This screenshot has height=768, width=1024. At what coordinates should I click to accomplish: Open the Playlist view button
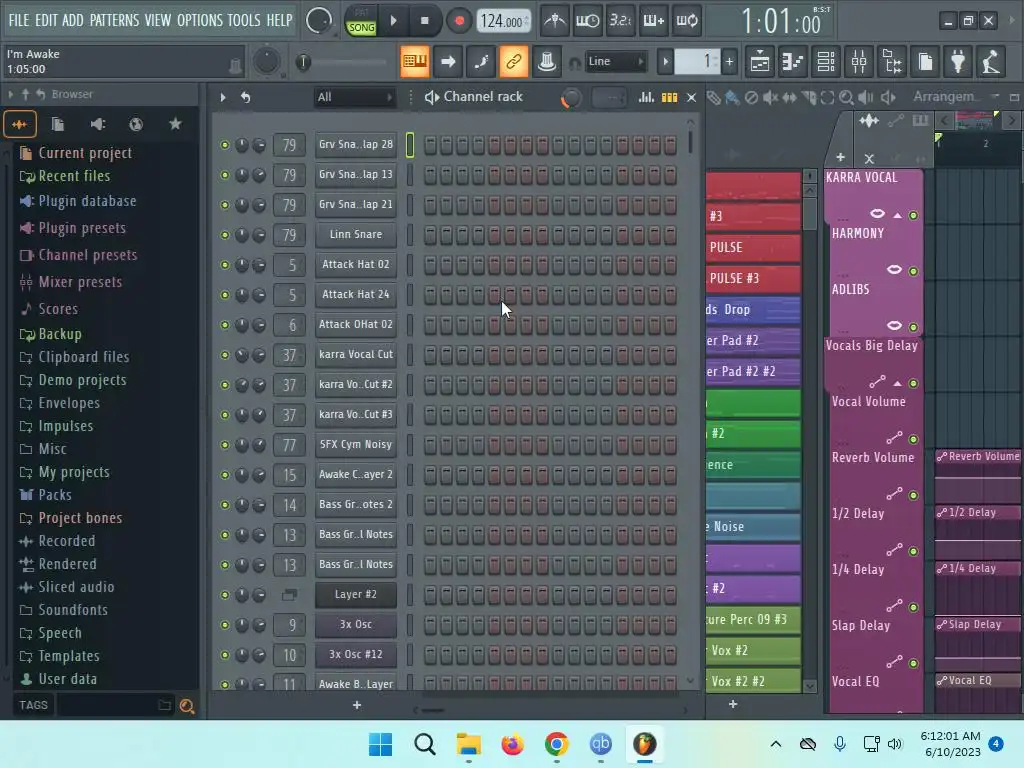pyautogui.click(x=760, y=62)
